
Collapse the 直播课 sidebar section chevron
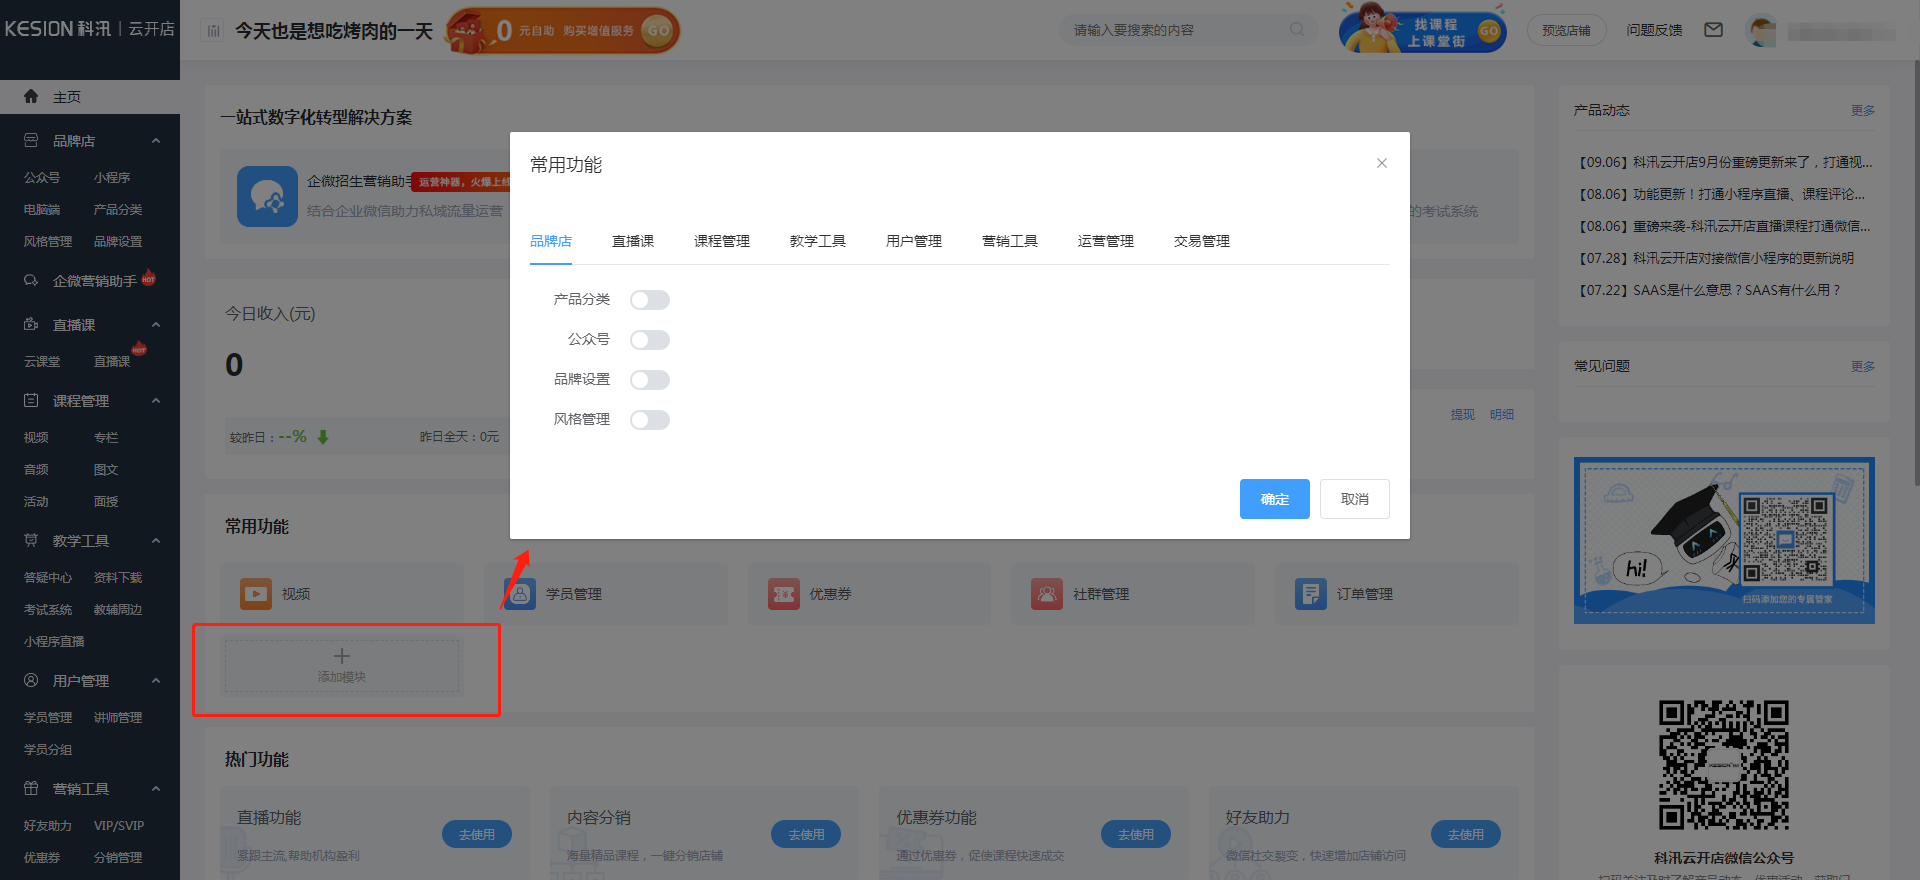(x=156, y=325)
